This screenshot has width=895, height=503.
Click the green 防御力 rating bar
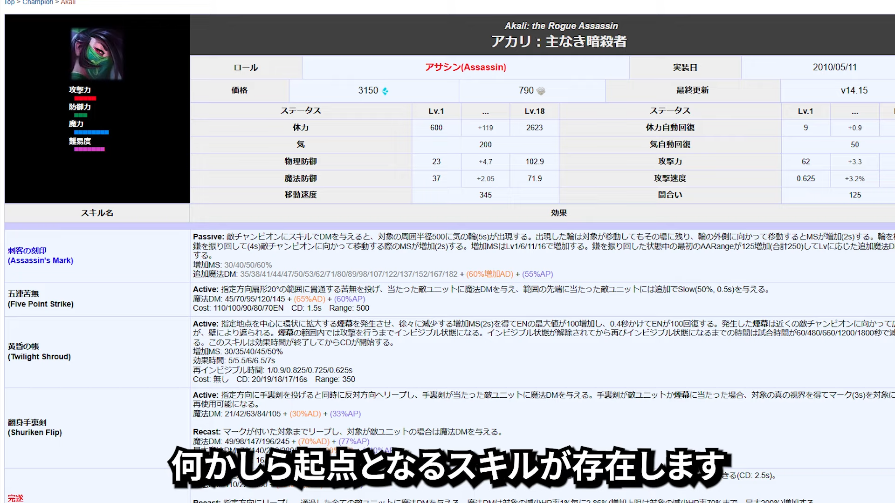[x=80, y=115]
